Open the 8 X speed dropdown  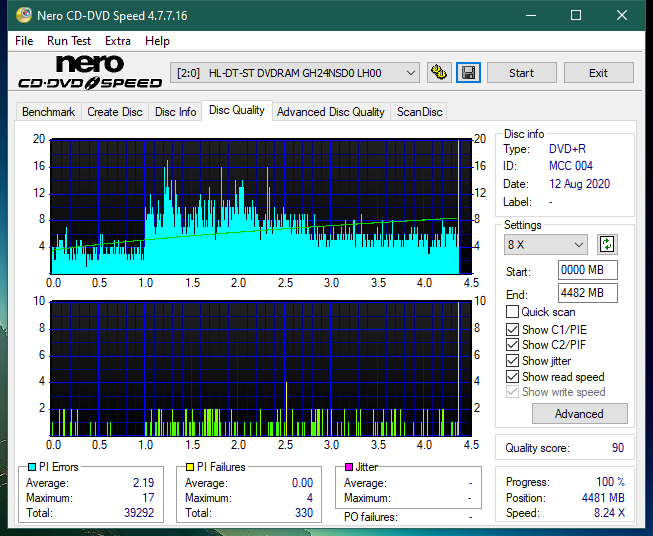tap(545, 244)
